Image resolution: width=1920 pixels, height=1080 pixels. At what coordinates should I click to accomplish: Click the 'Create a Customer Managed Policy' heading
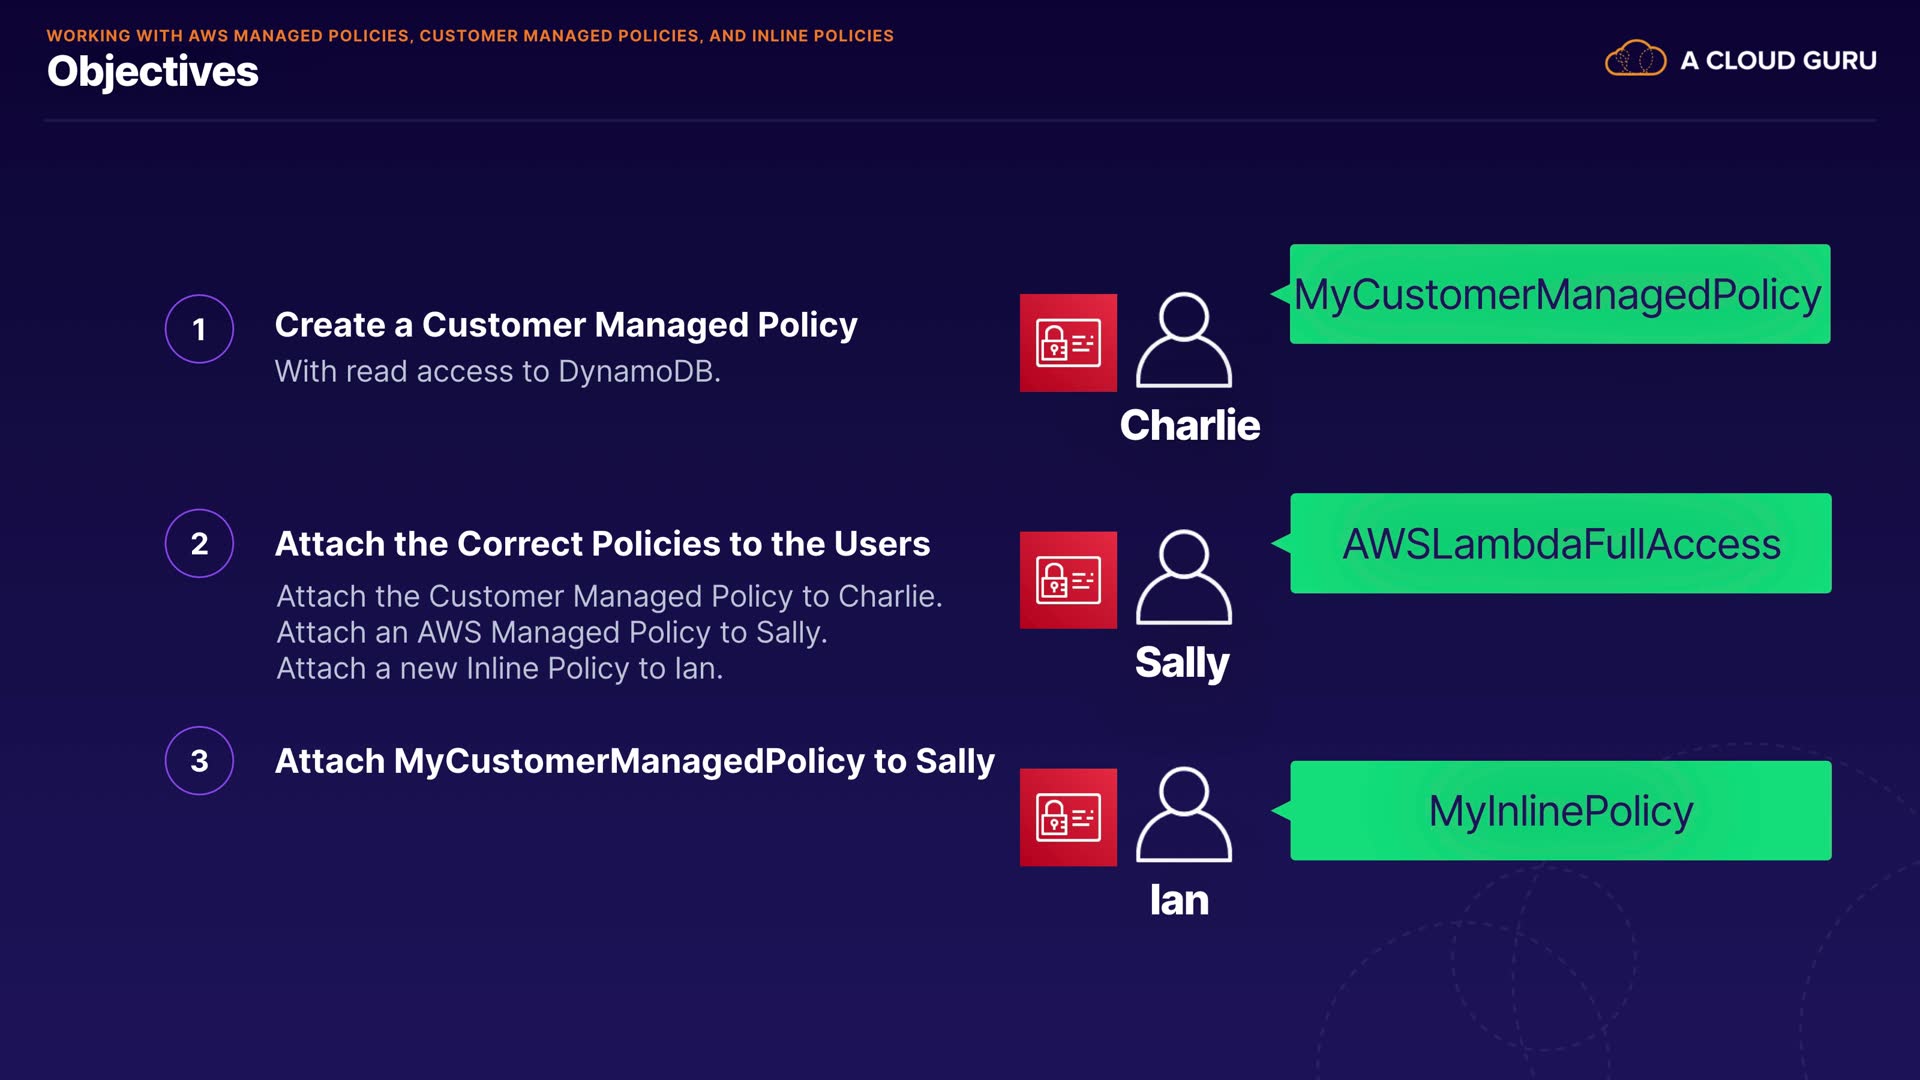[x=566, y=325]
